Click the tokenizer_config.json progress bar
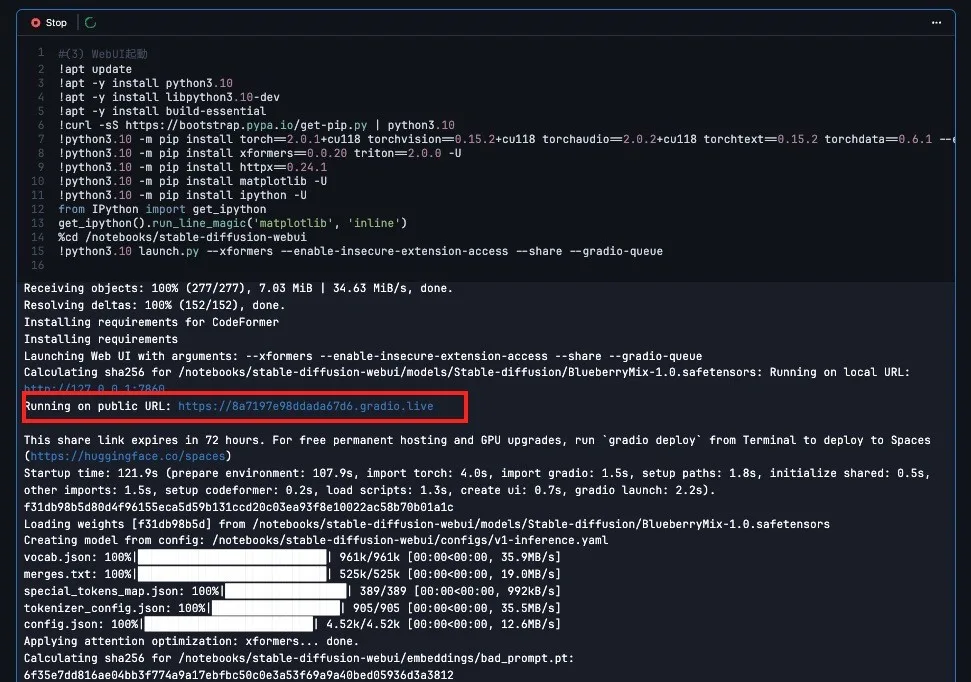This screenshot has height=682, width=971. 276,608
